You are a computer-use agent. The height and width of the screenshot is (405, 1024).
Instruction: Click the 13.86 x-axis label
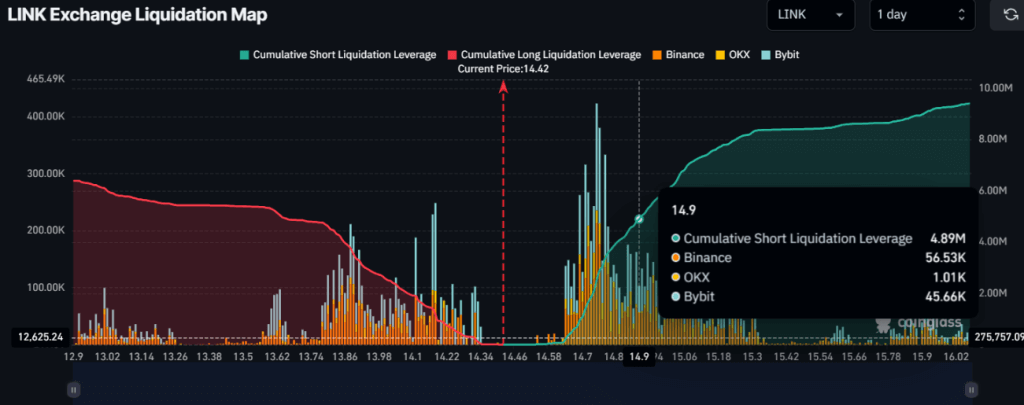point(344,357)
